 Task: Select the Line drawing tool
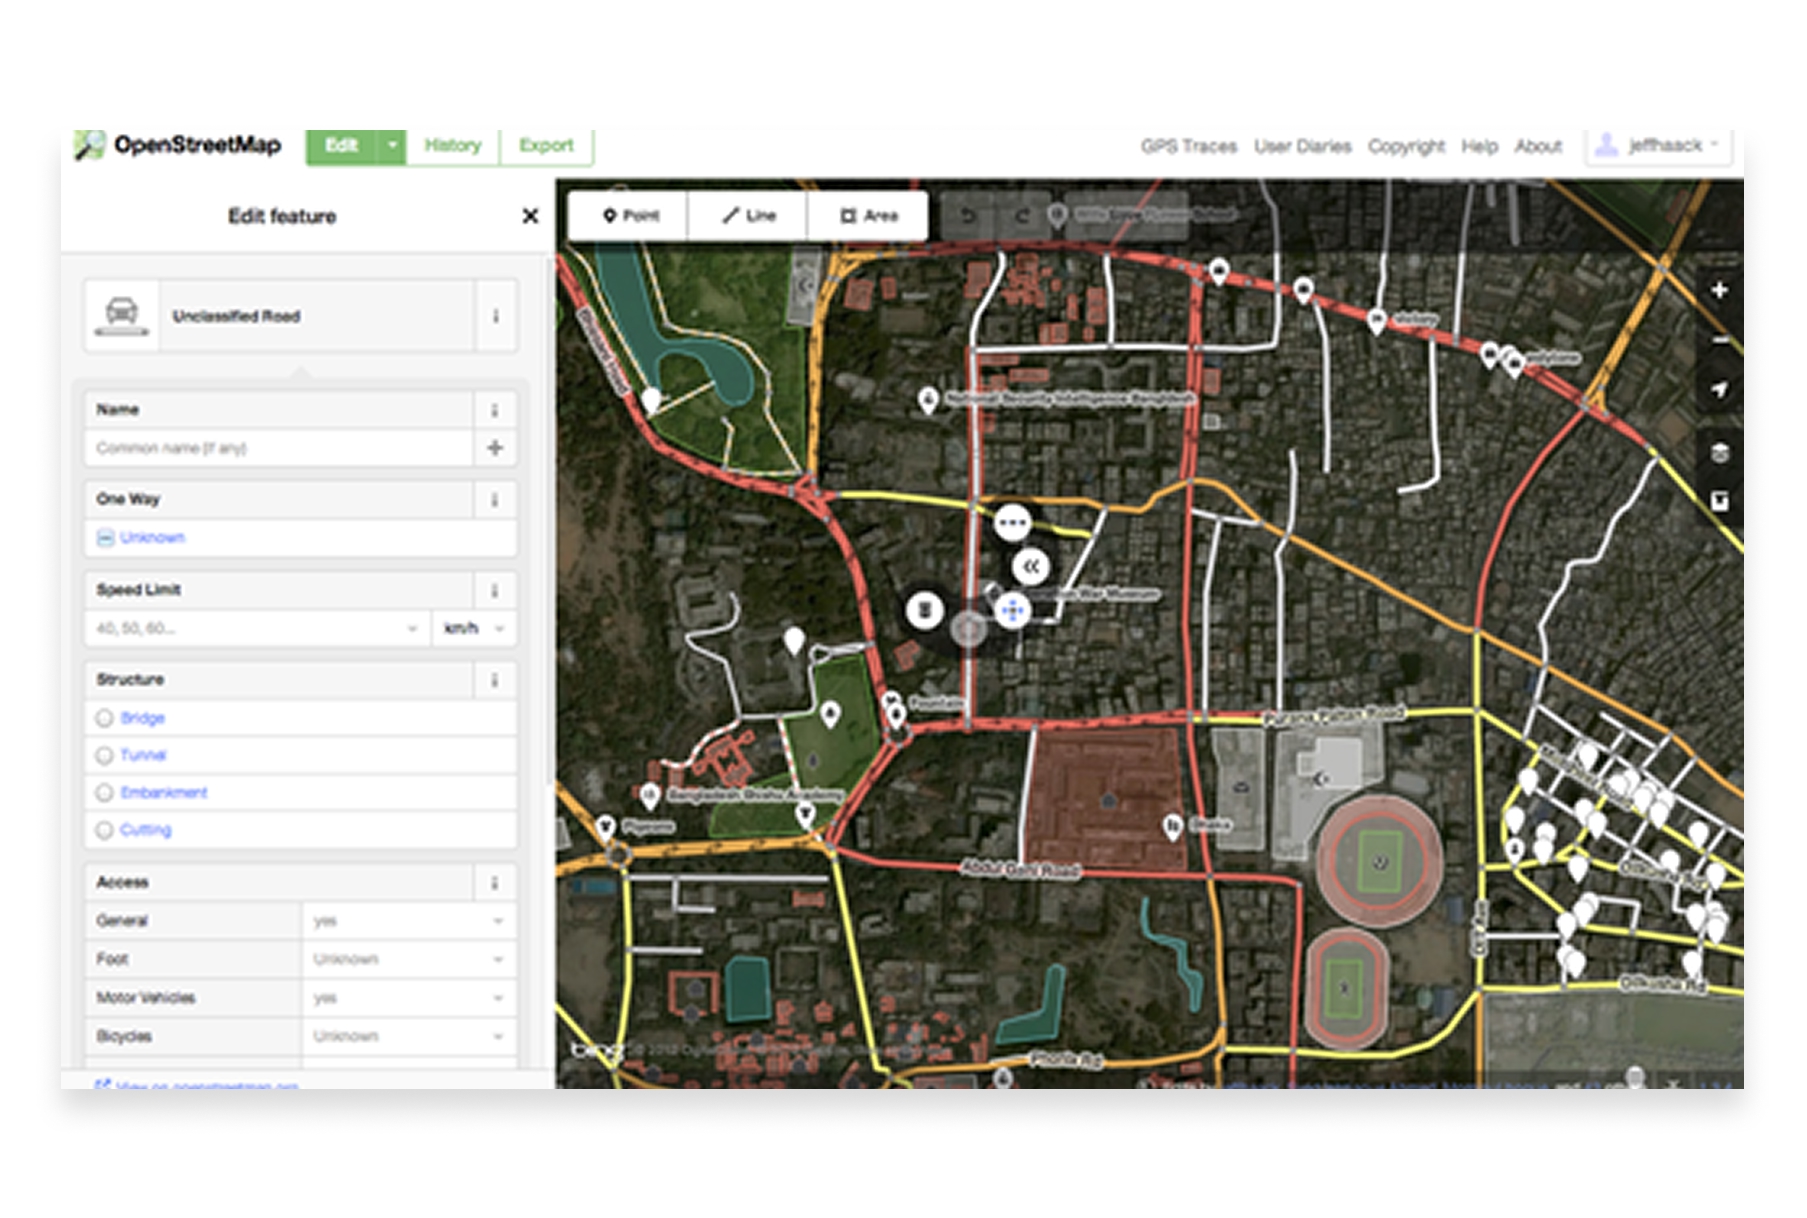tap(747, 215)
